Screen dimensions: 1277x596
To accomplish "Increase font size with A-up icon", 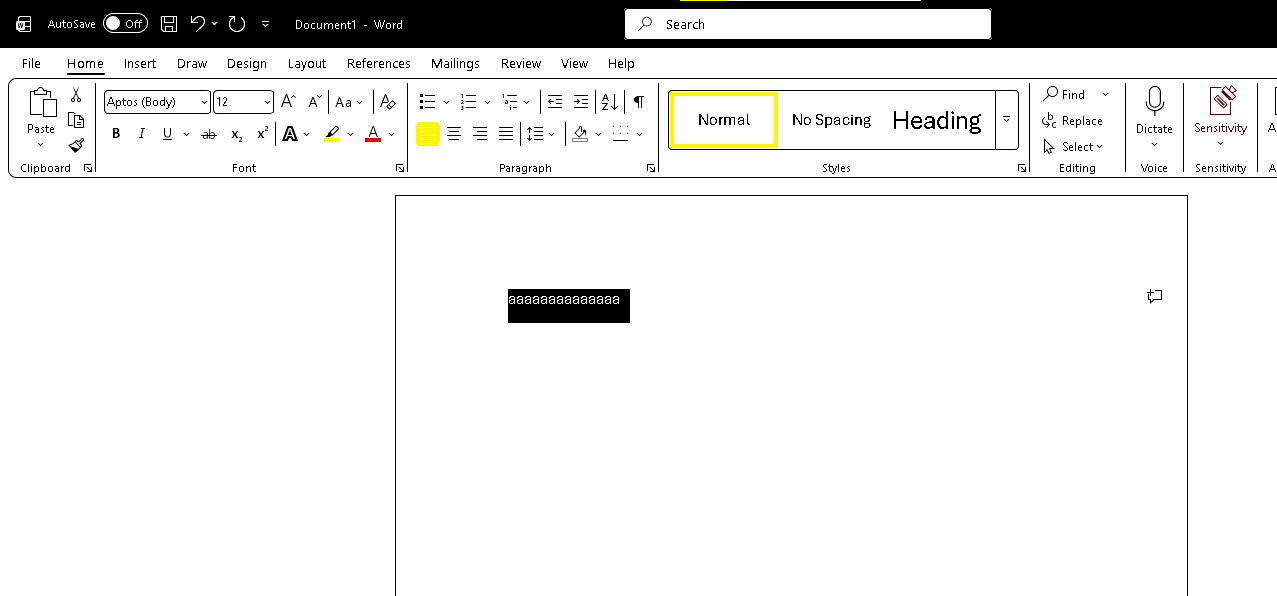I will pyautogui.click(x=288, y=101).
